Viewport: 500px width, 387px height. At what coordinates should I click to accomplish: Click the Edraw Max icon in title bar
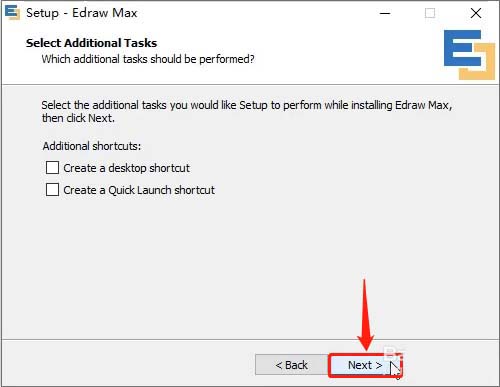pos(12,13)
